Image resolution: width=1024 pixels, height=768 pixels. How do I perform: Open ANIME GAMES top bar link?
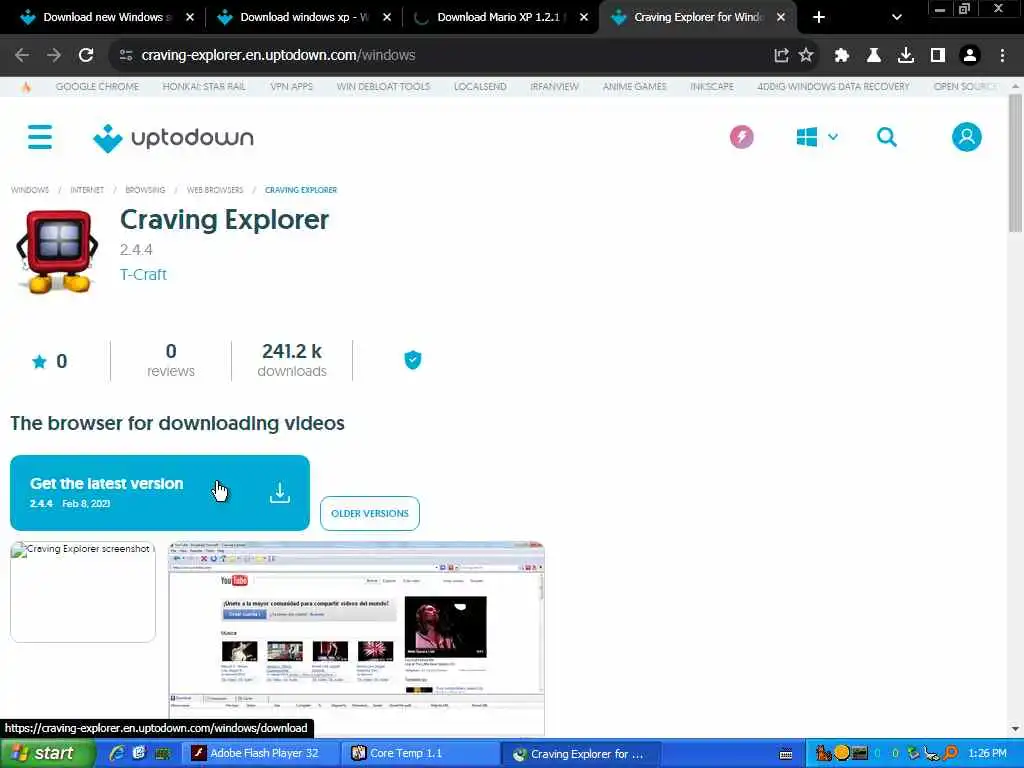[x=634, y=87]
